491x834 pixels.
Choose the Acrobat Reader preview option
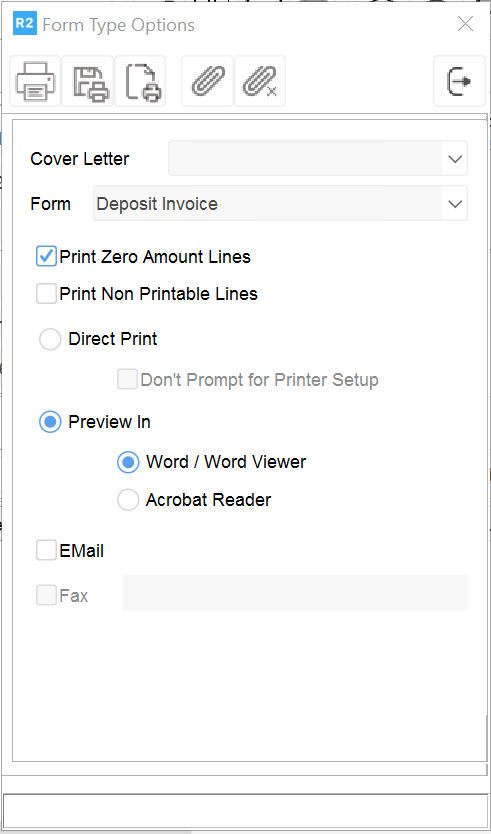coord(128,500)
